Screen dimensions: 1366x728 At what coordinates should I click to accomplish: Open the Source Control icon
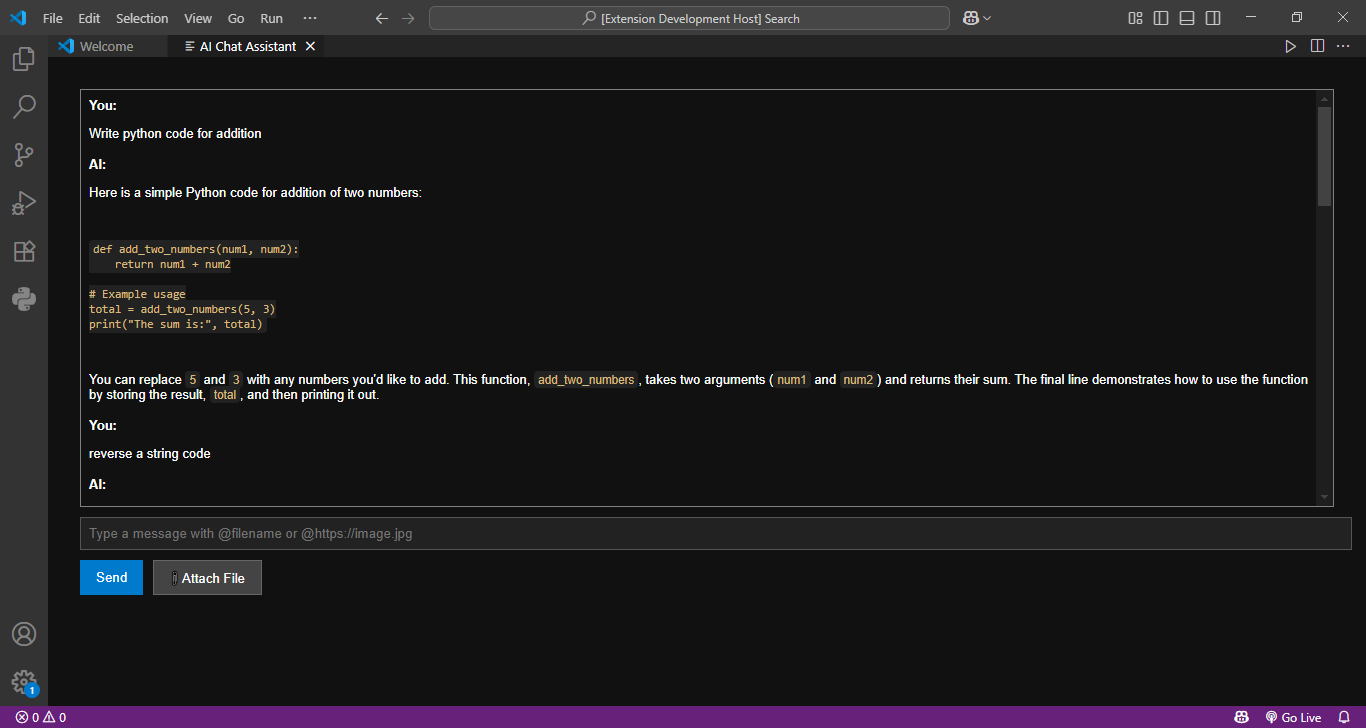click(x=24, y=154)
